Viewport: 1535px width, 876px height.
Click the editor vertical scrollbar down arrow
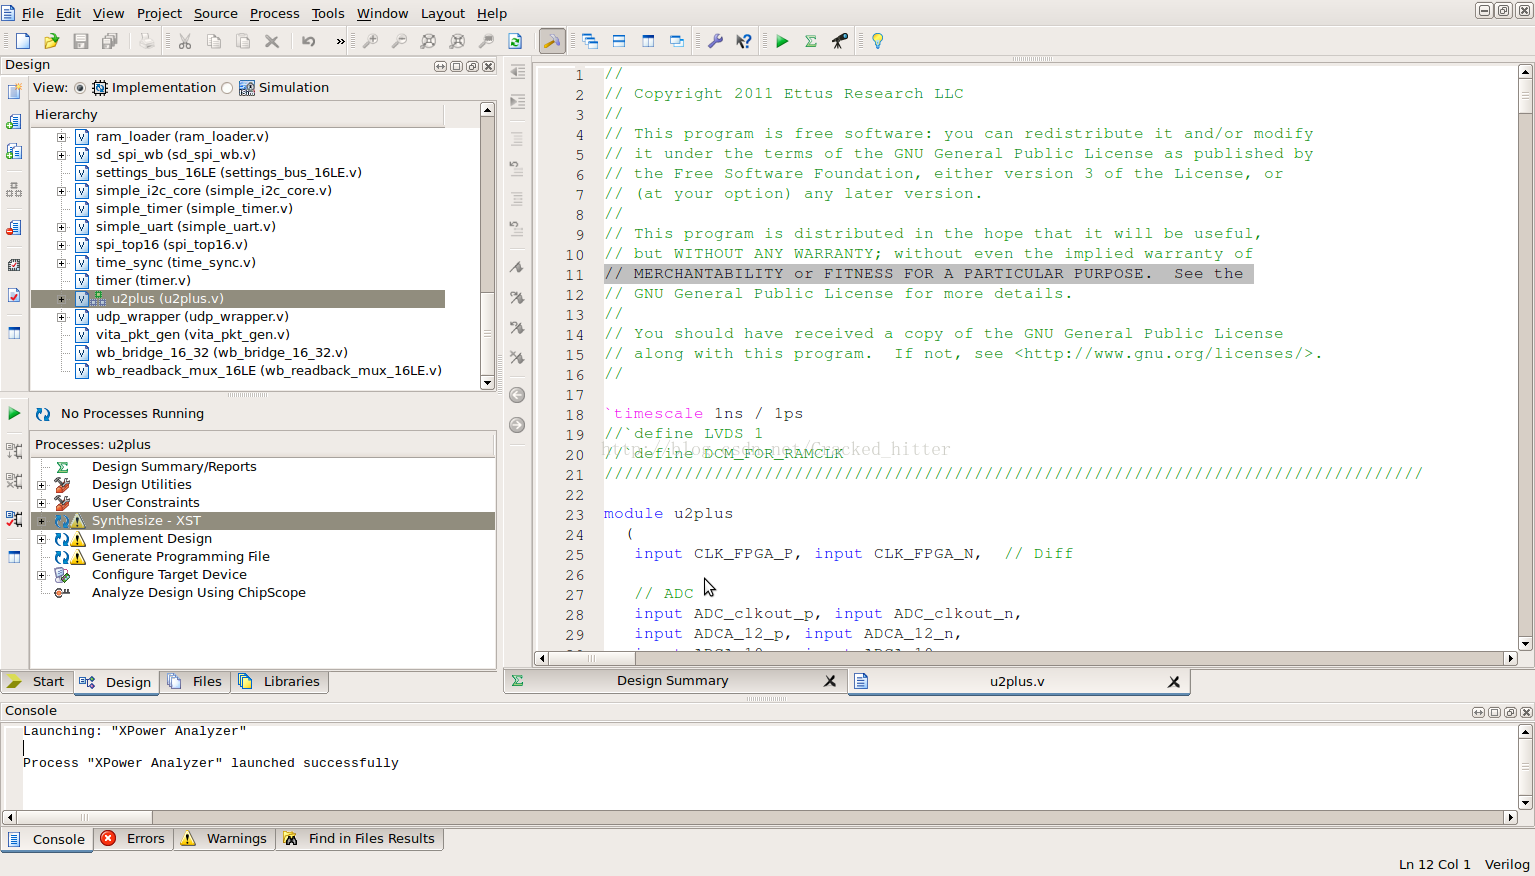click(1525, 644)
